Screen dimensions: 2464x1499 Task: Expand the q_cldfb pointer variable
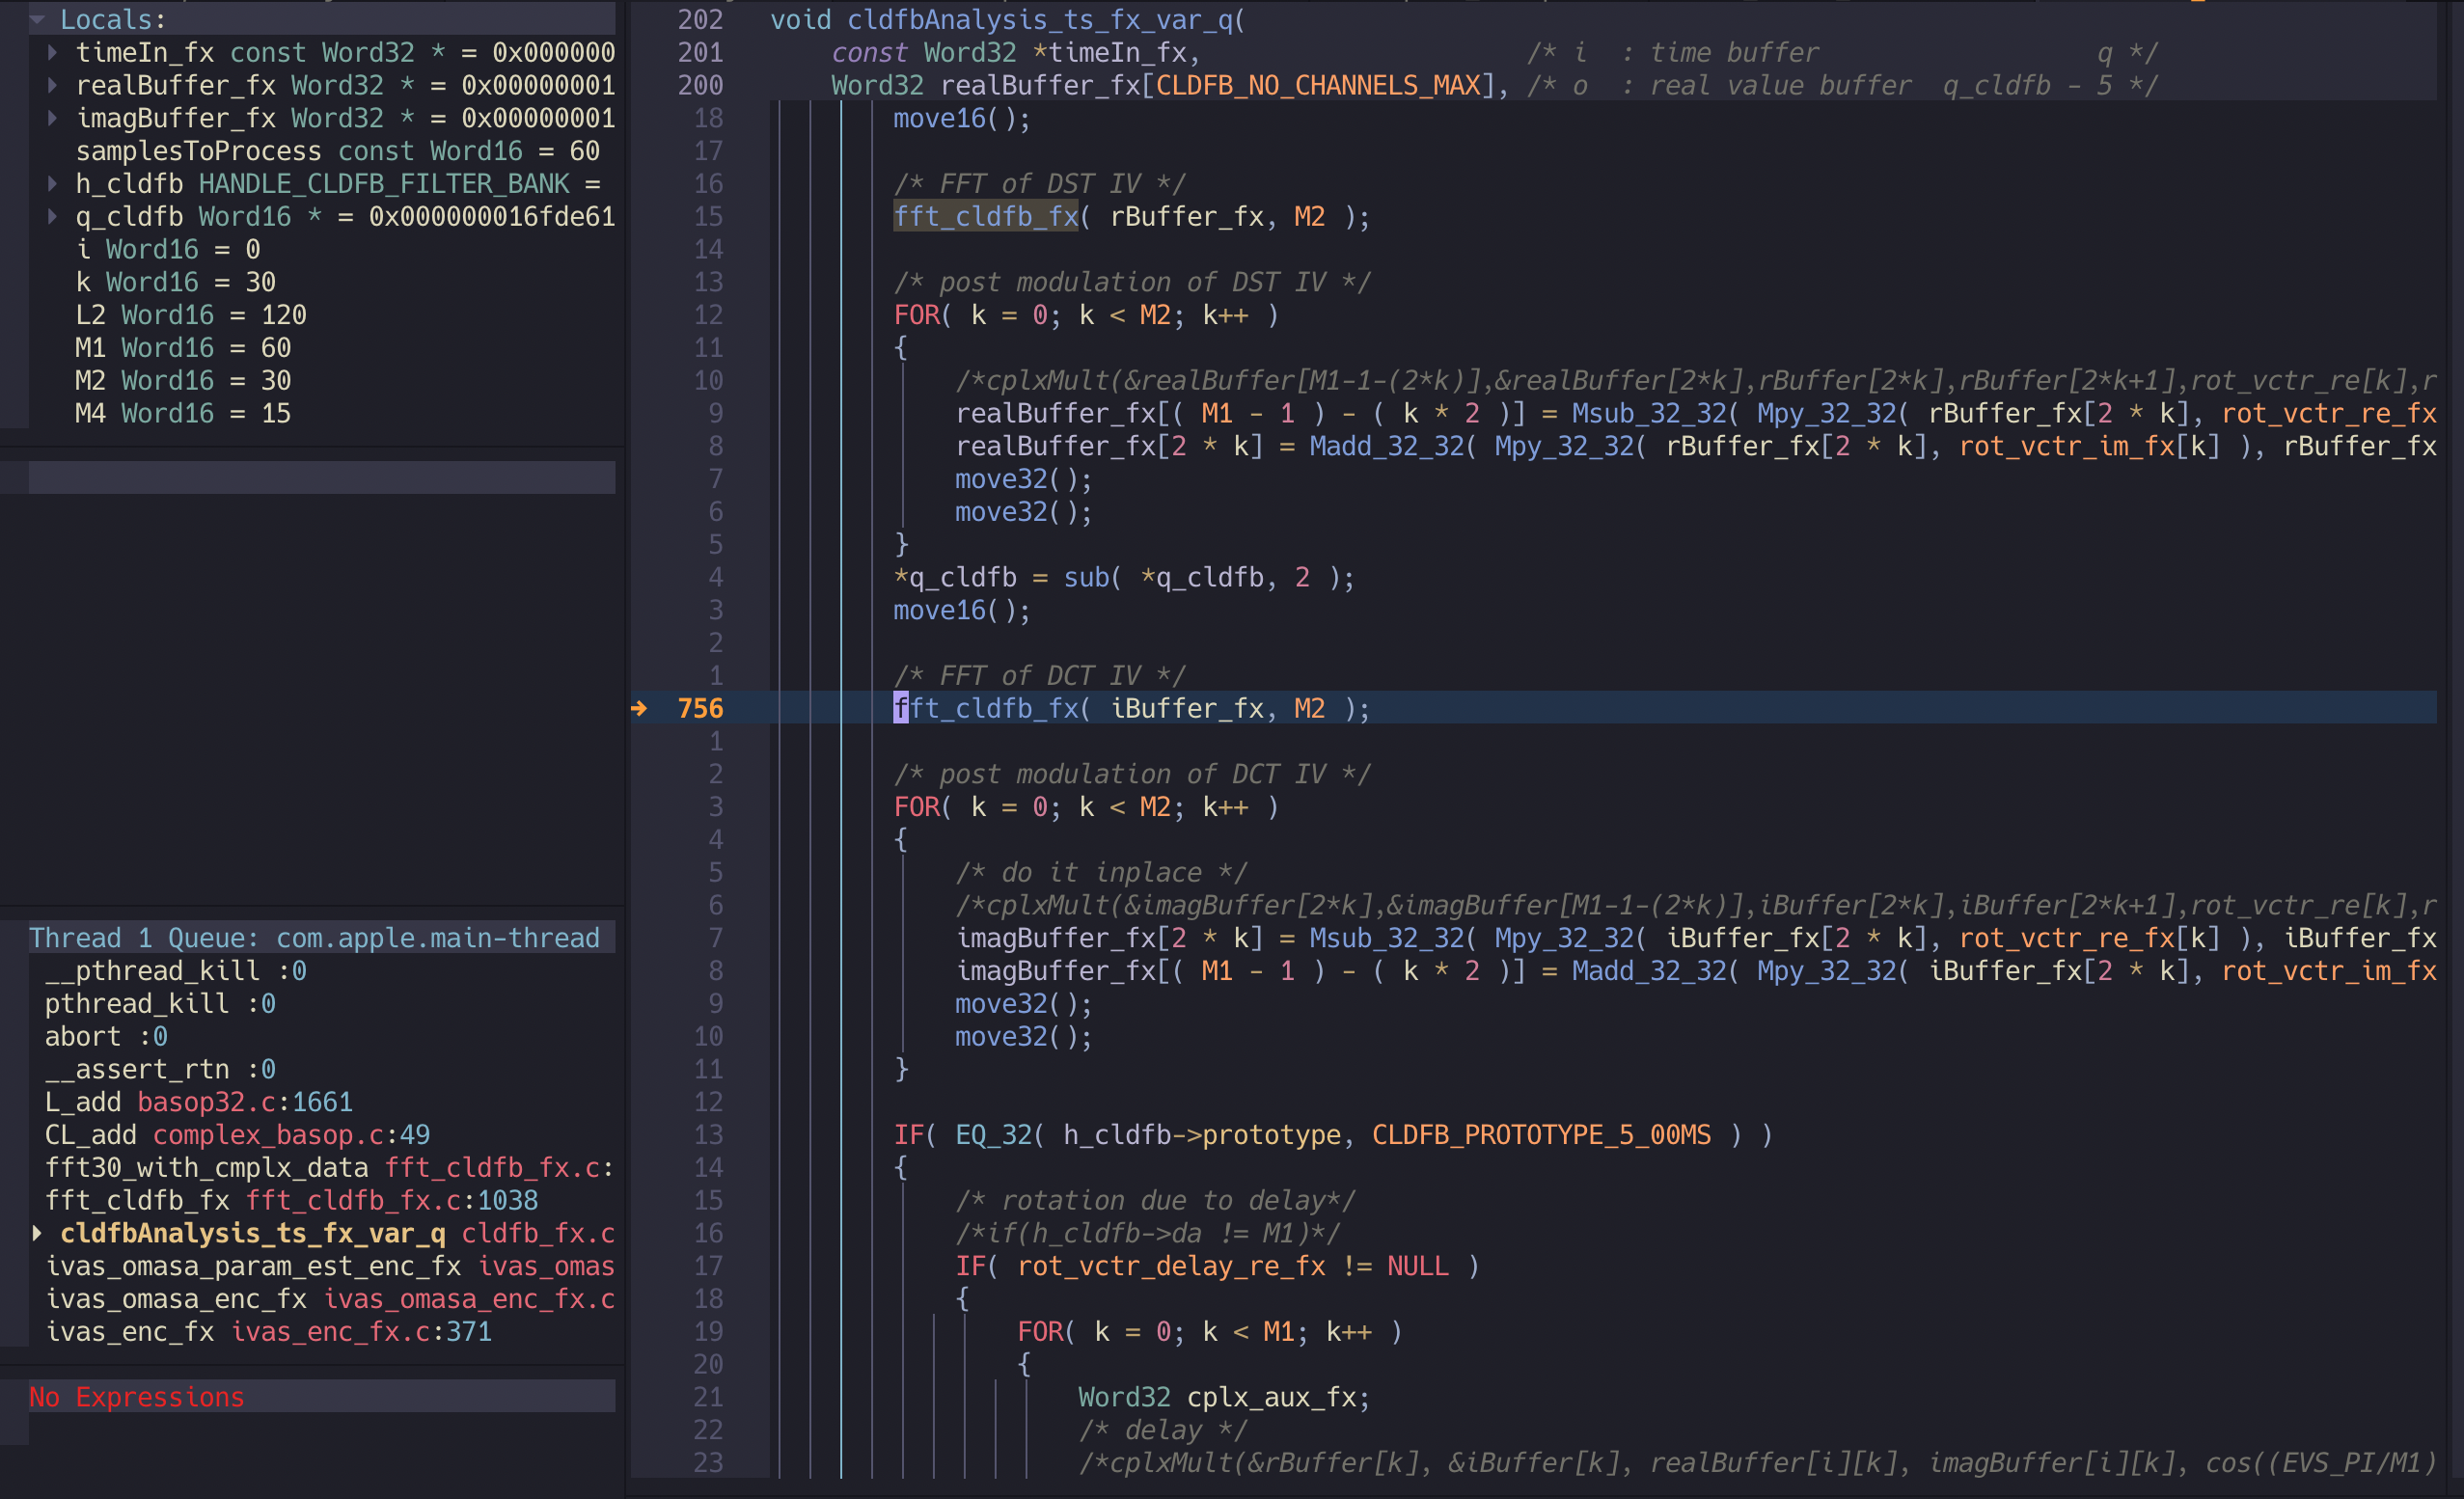tap(52, 216)
